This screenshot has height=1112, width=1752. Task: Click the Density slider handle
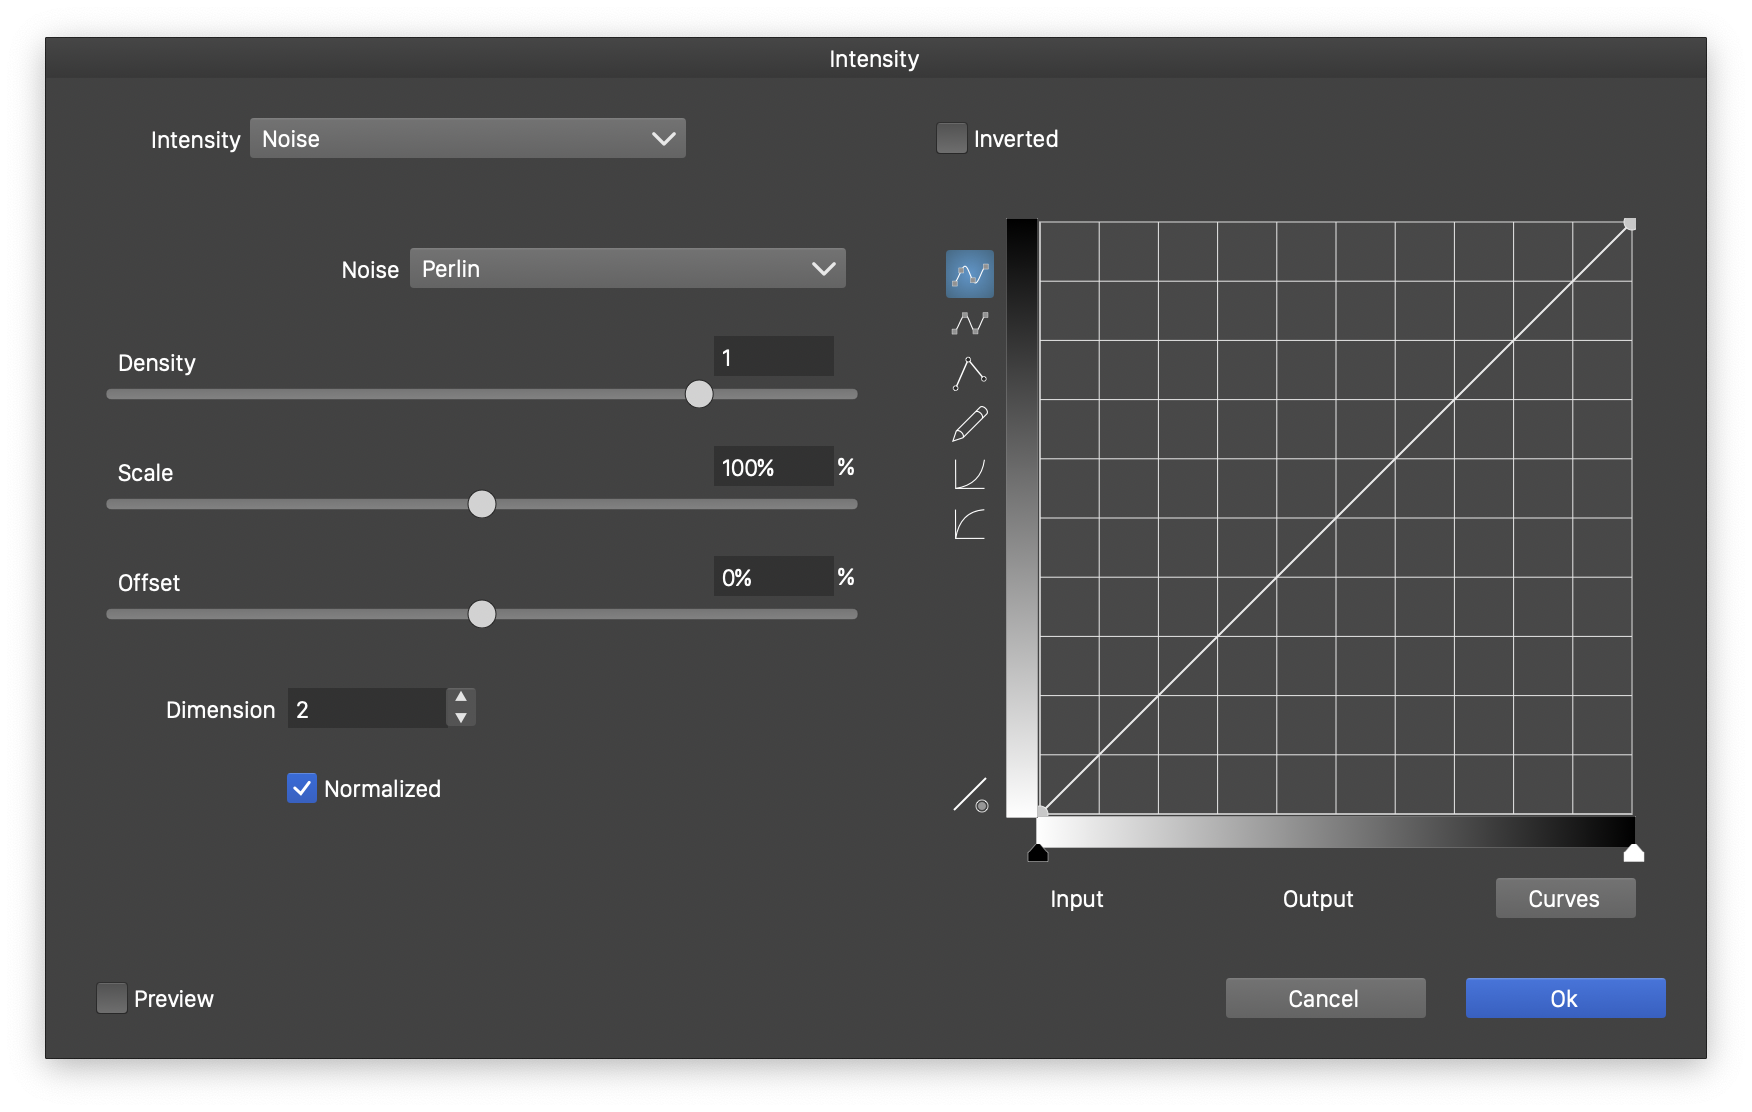tap(699, 394)
